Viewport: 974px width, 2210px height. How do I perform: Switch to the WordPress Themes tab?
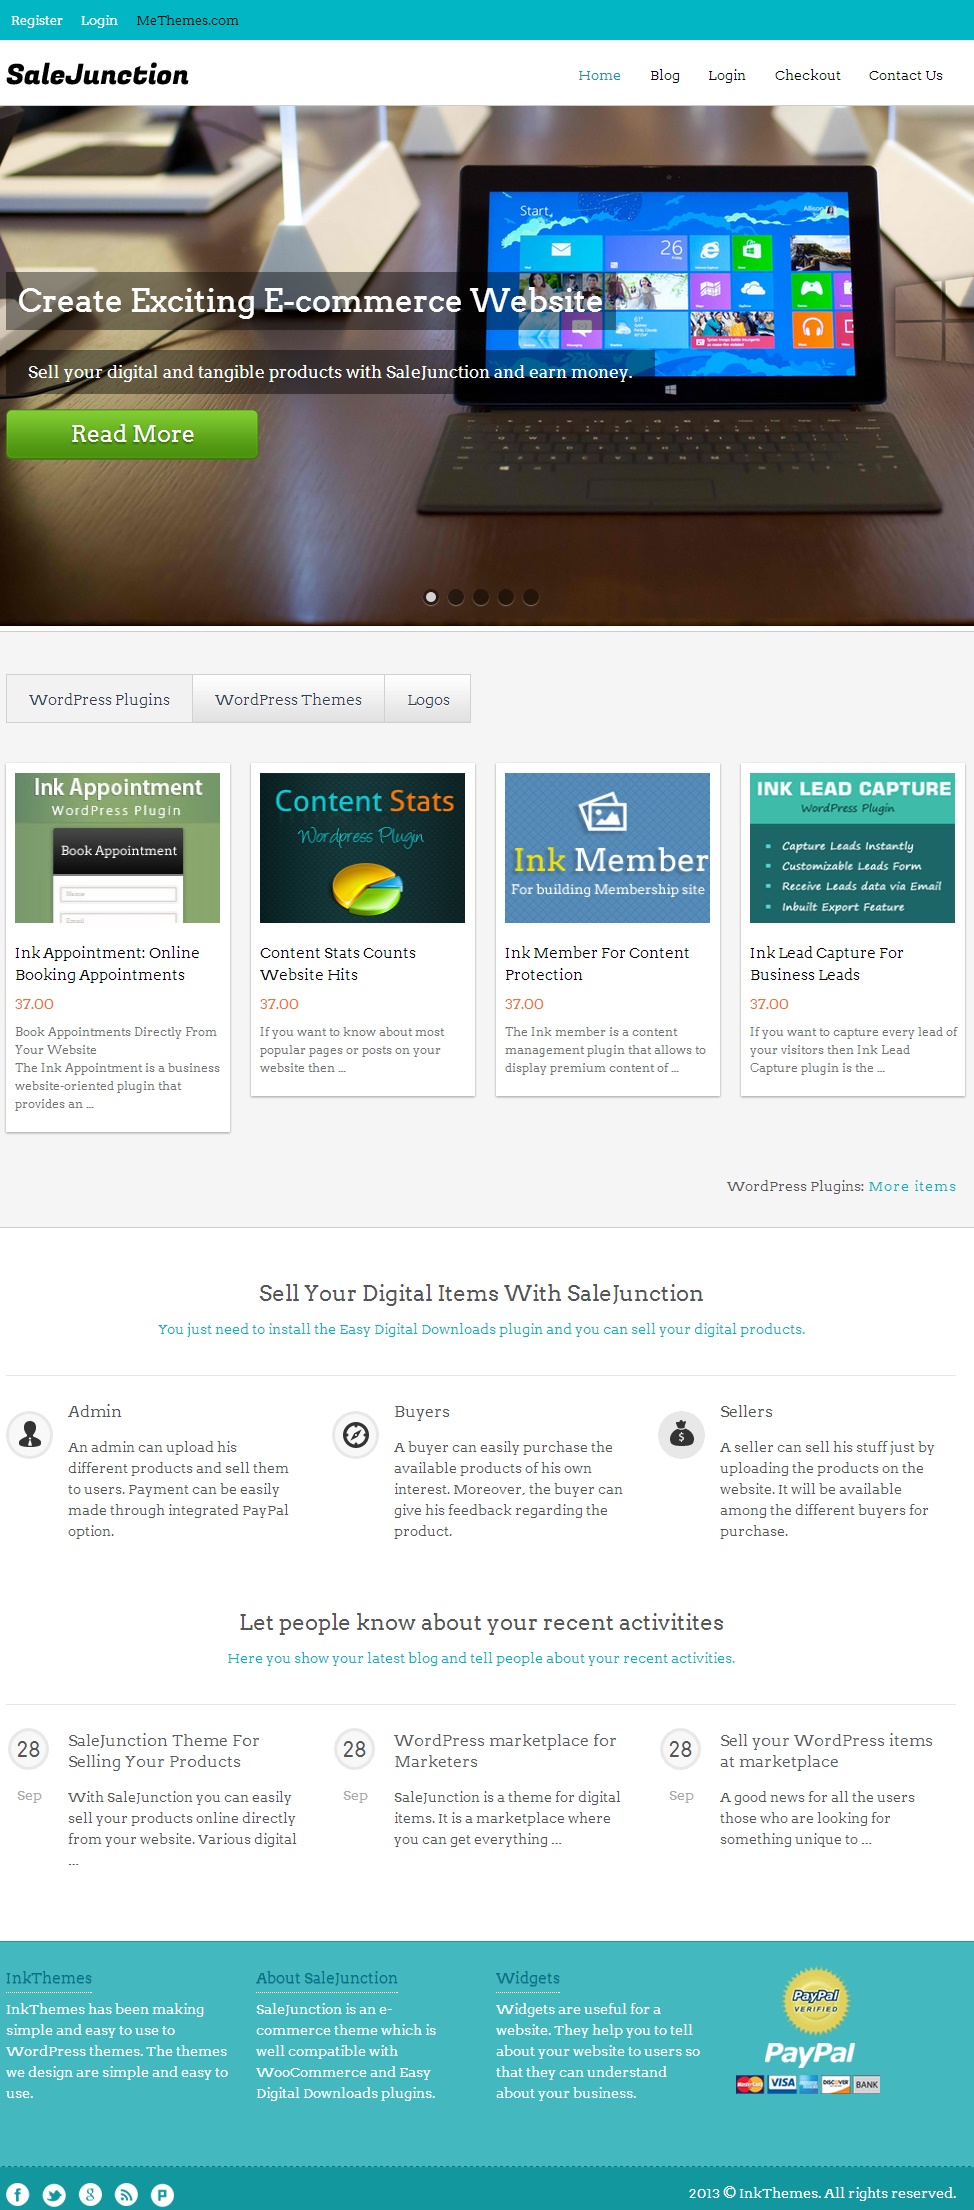tap(288, 699)
